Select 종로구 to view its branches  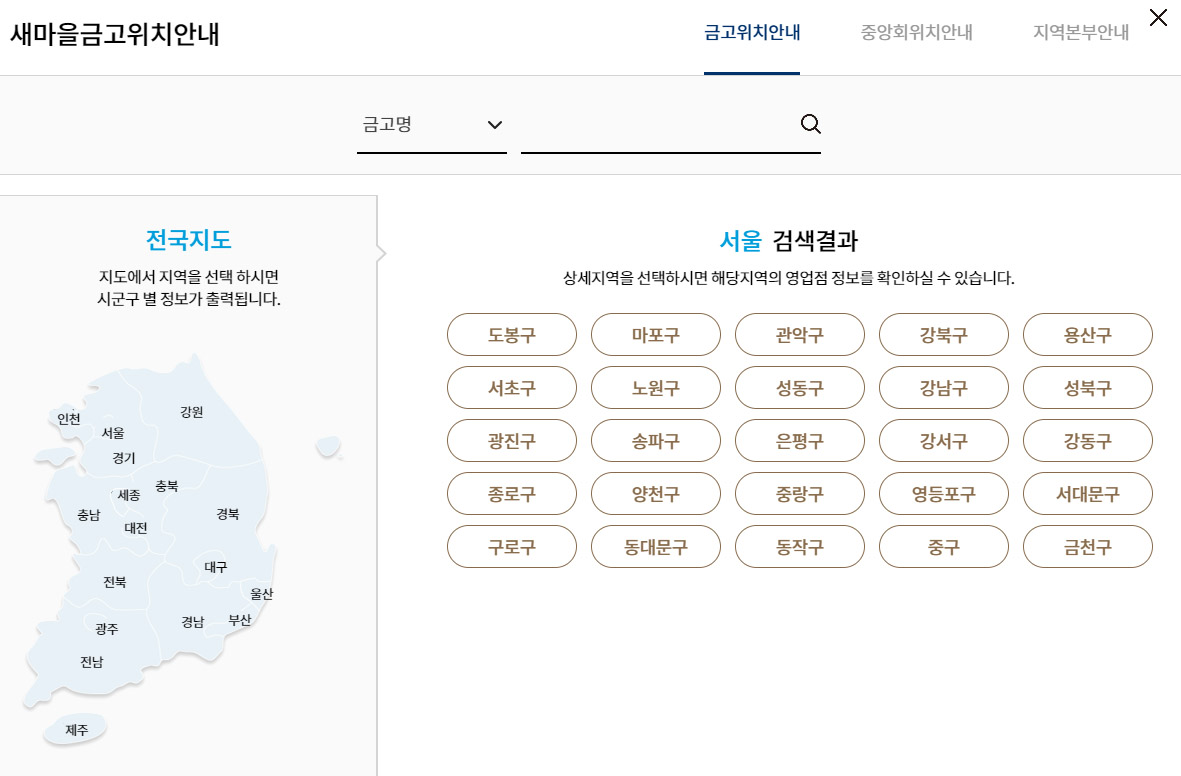point(511,493)
